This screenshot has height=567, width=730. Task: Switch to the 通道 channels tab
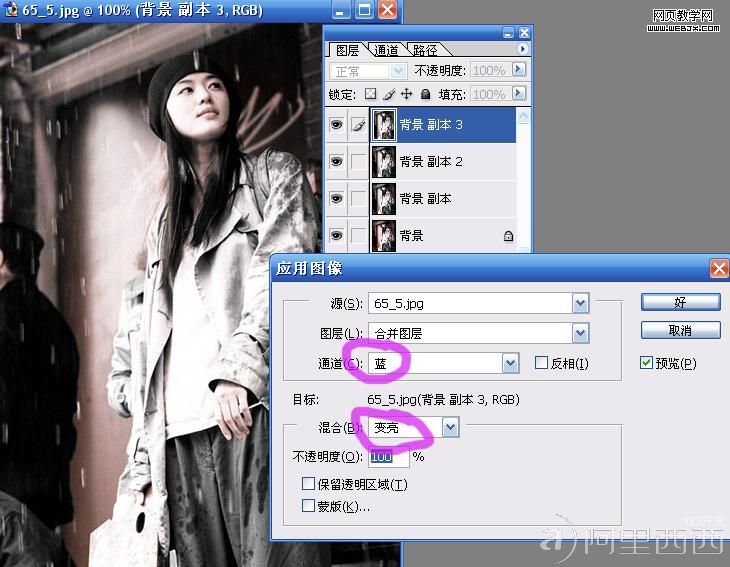coord(386,50)
